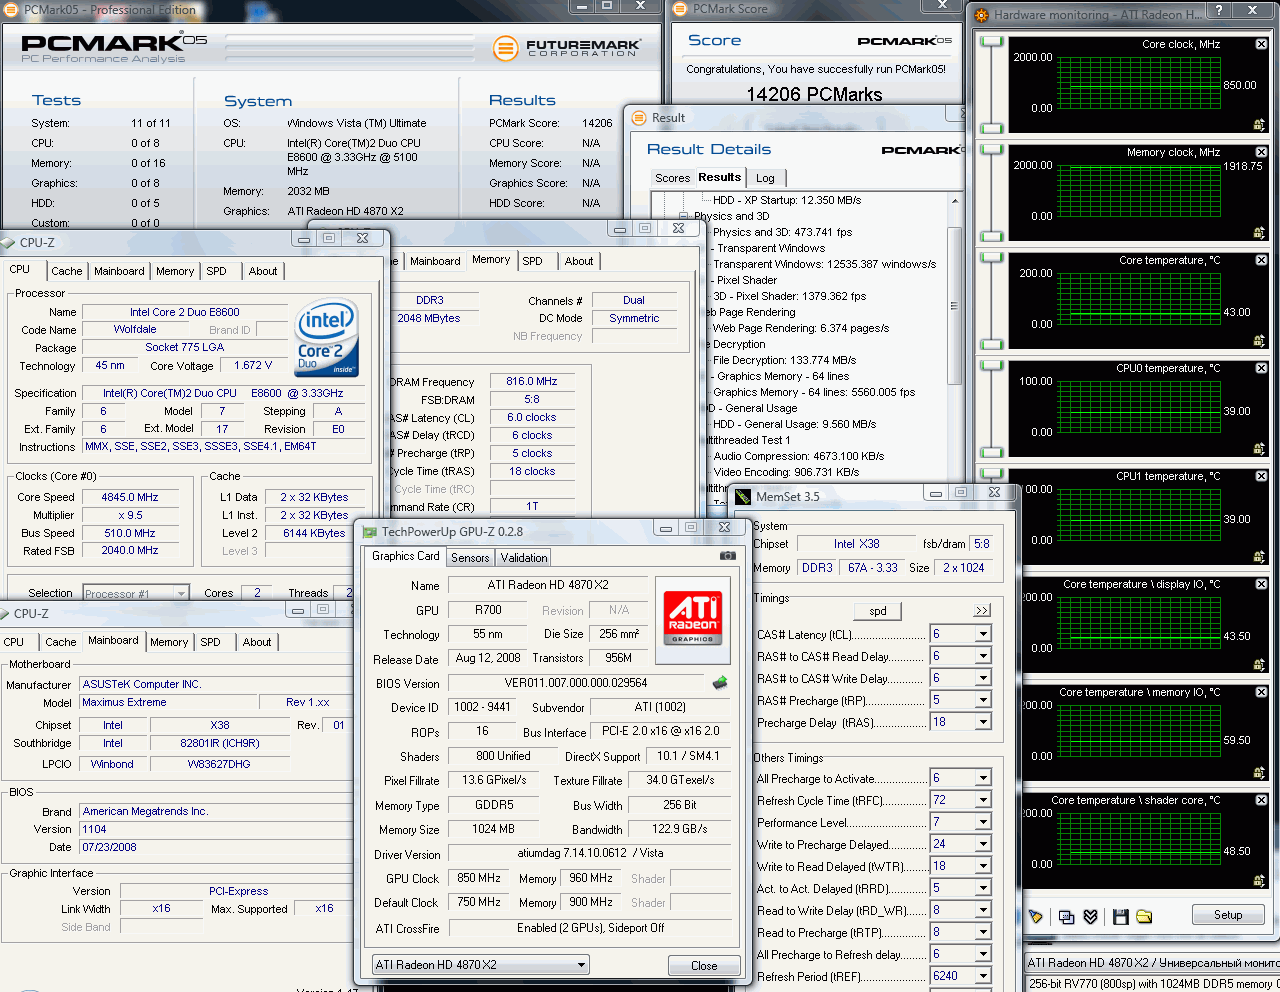Click the lock icon on Core temperature graph
Viewport: 1280px width, 992px height.
coord(1260,340)
